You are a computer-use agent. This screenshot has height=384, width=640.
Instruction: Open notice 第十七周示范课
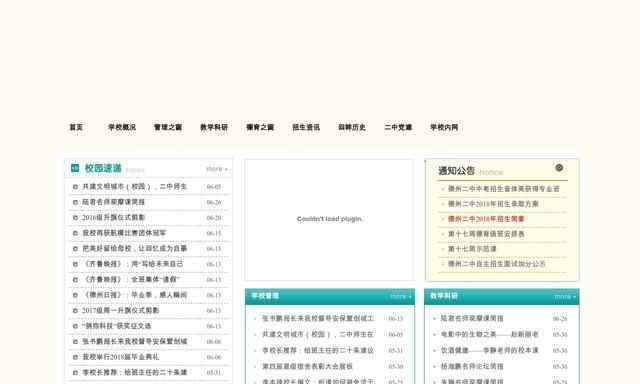pos(472,249)
